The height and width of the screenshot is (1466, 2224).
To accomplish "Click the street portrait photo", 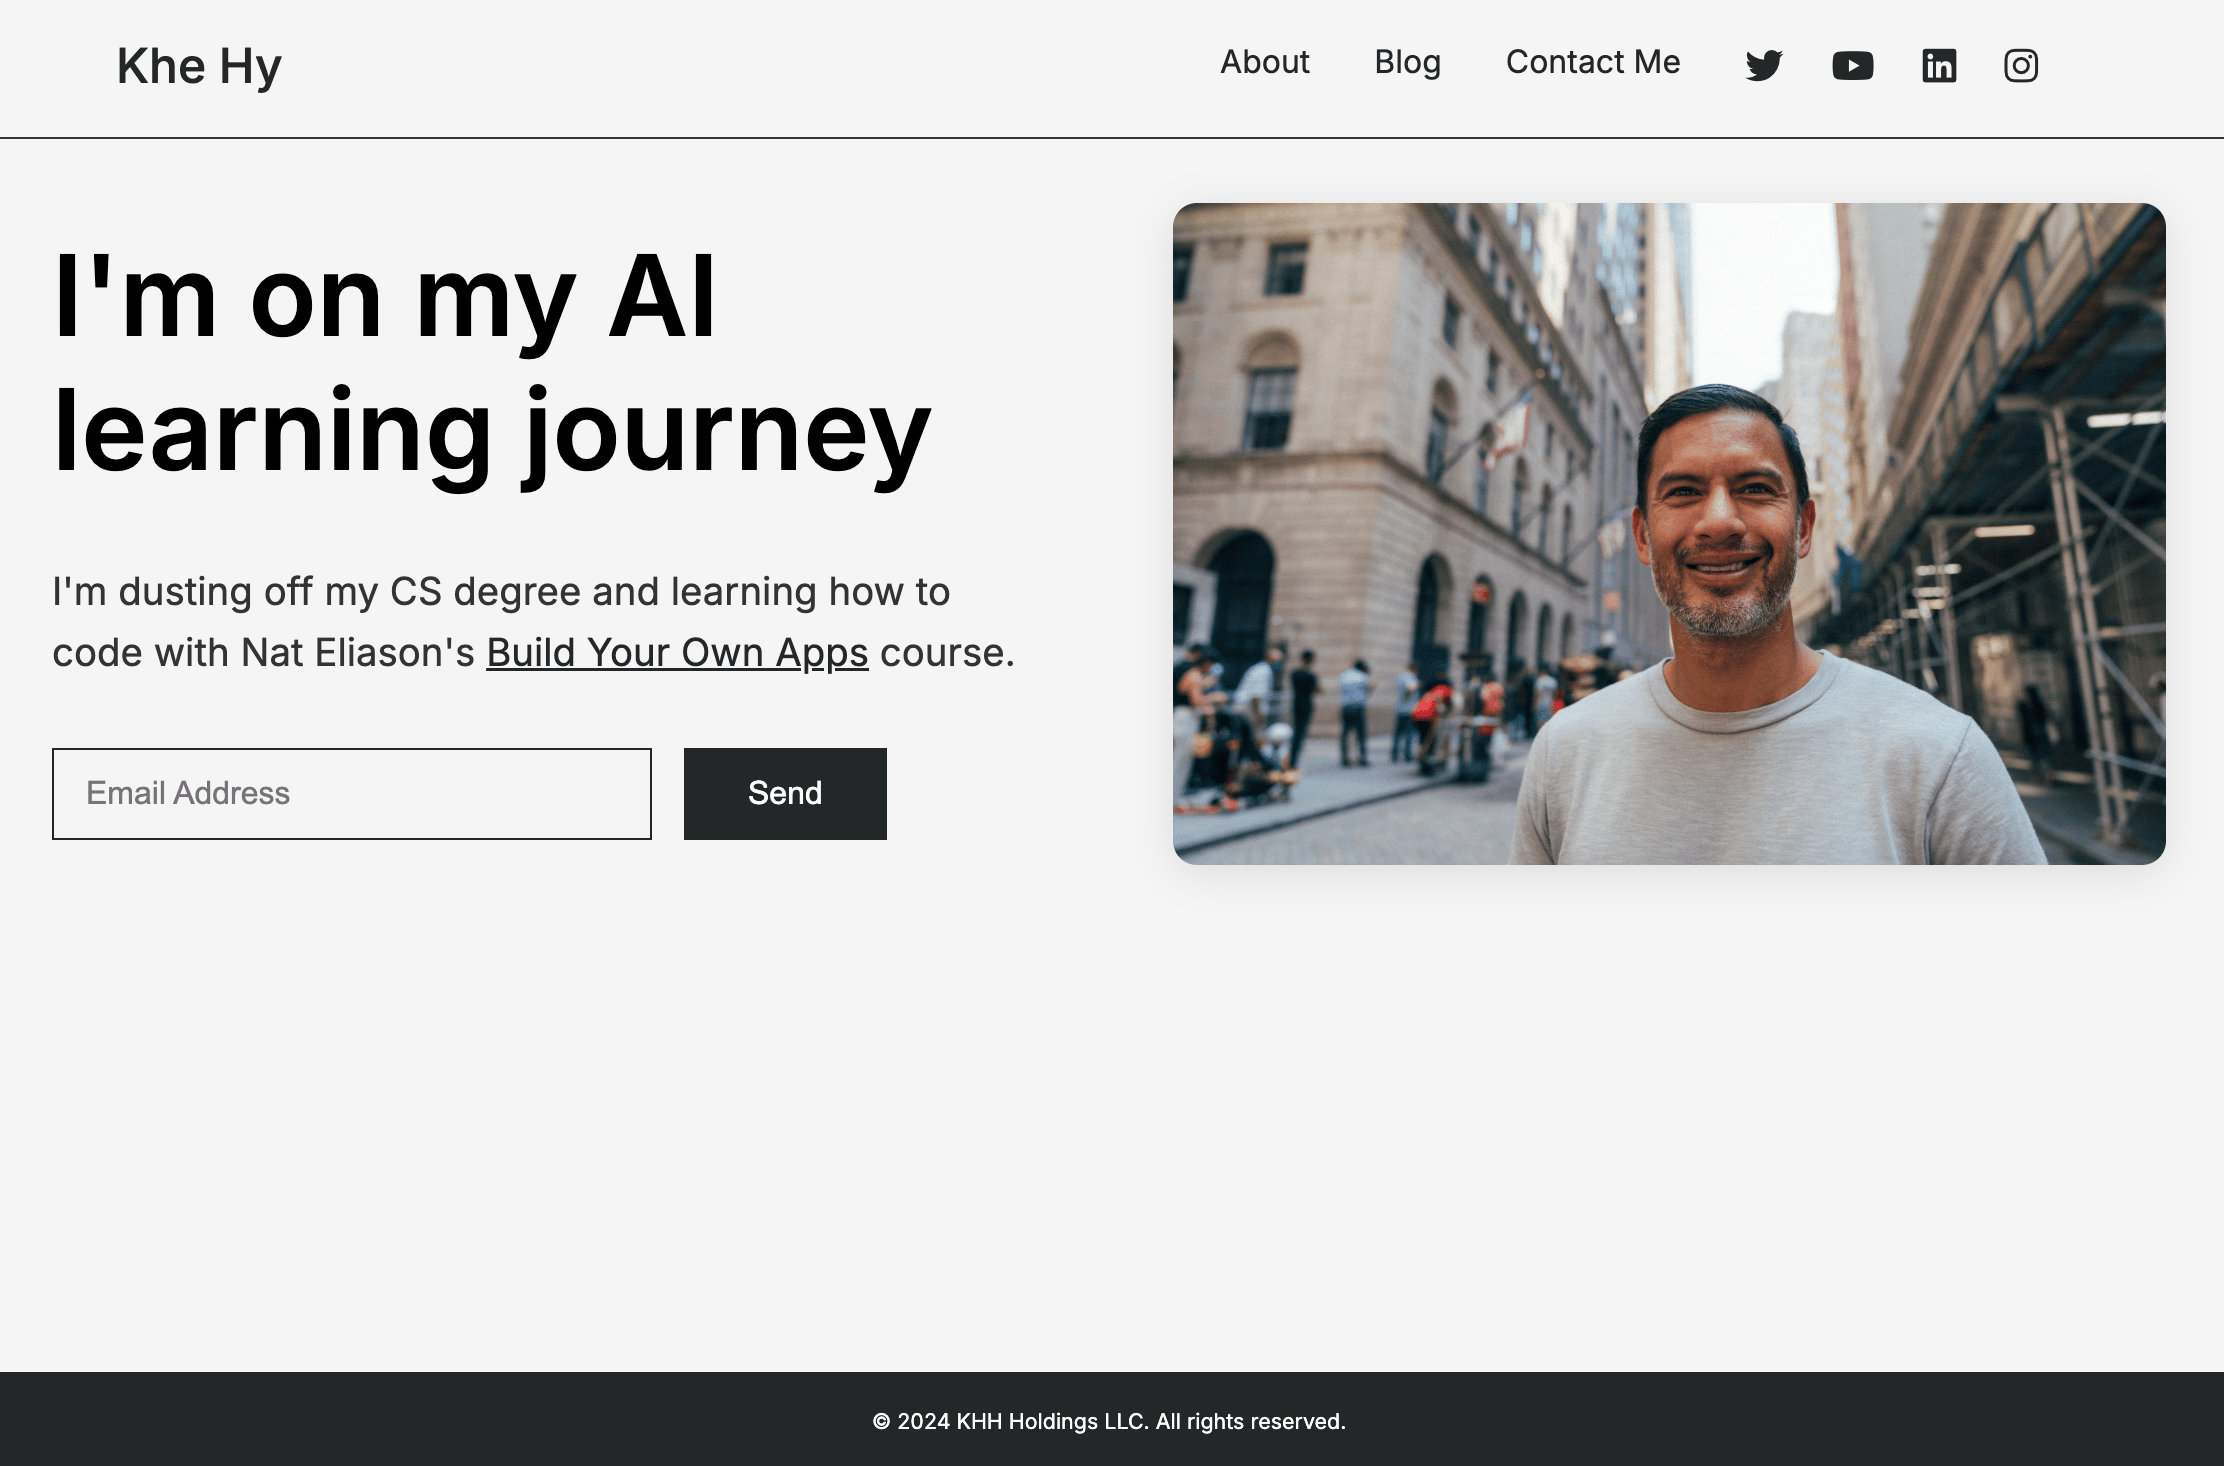I will point(1669,534).
